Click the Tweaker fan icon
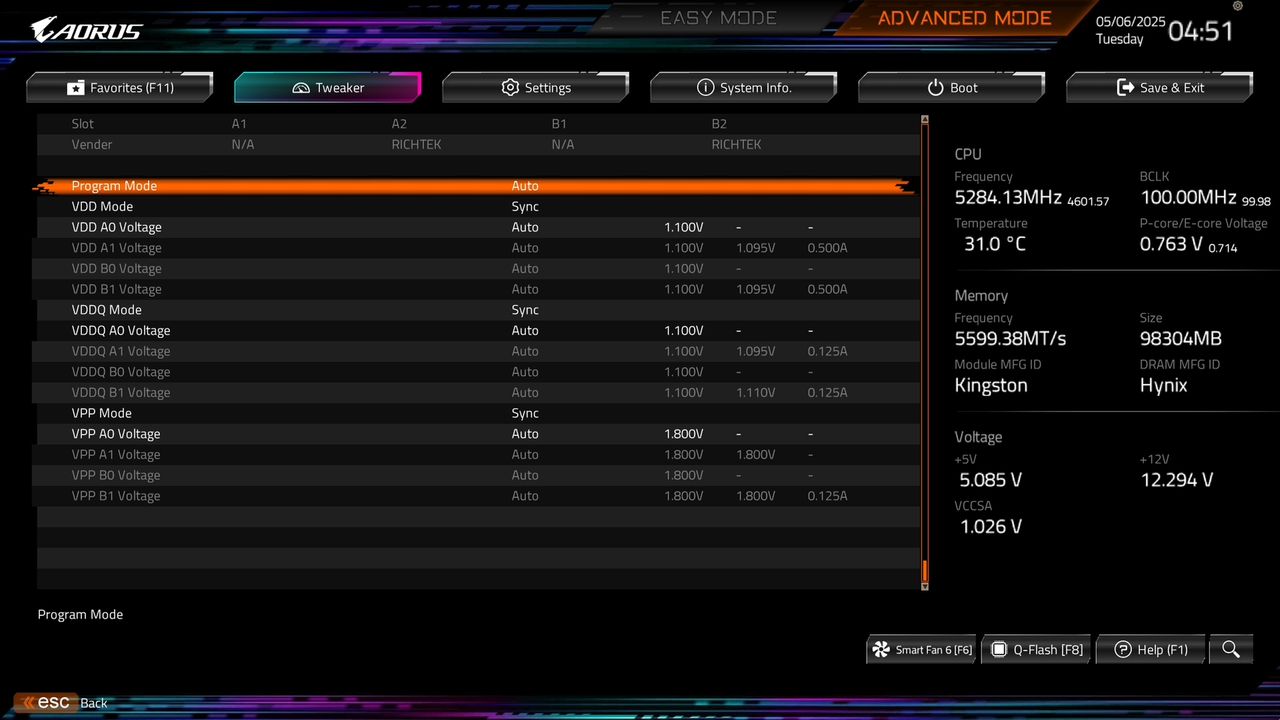This screenshot has height=720, width=1280. (300, 88)
